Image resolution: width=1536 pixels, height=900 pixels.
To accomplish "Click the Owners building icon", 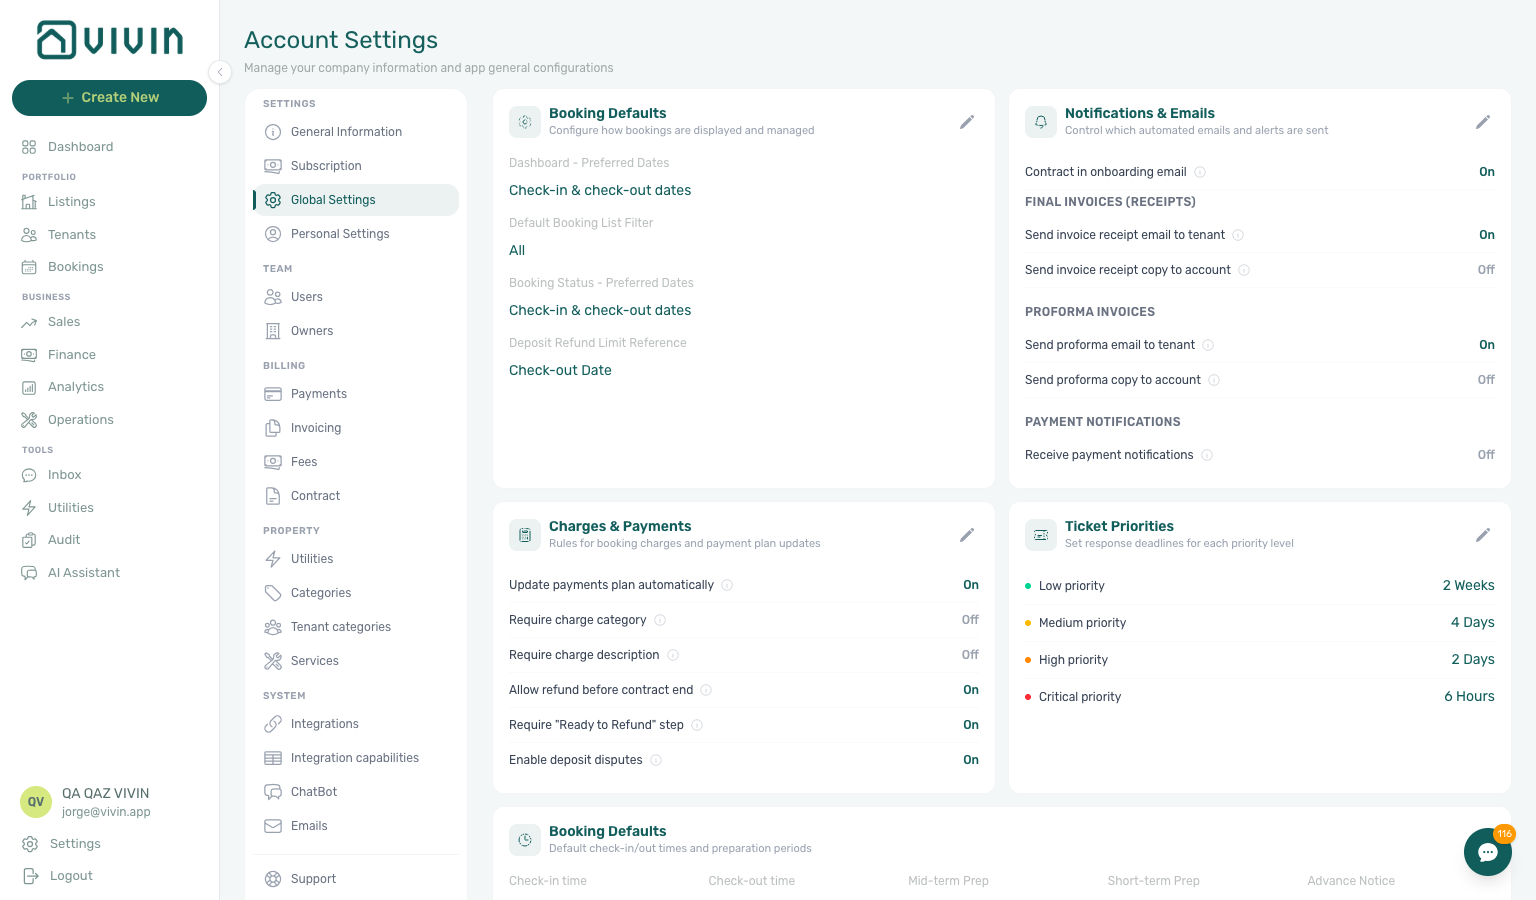I will point(273,331).
